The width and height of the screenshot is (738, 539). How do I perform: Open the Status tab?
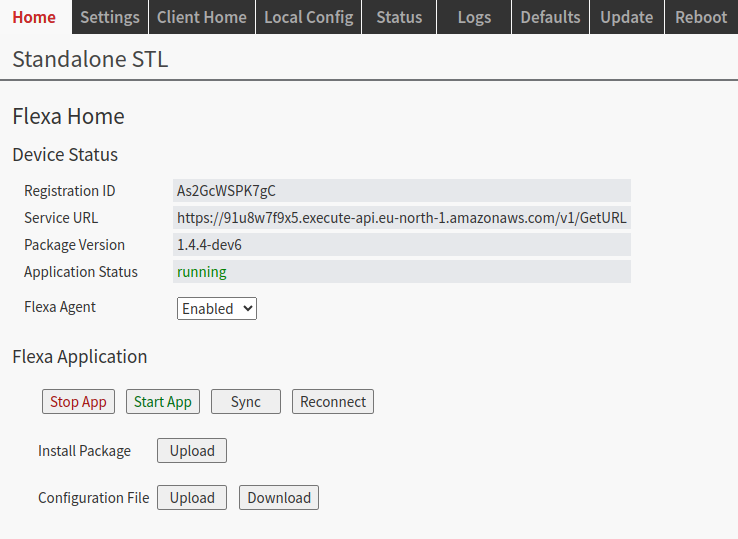tap(399, 17)
